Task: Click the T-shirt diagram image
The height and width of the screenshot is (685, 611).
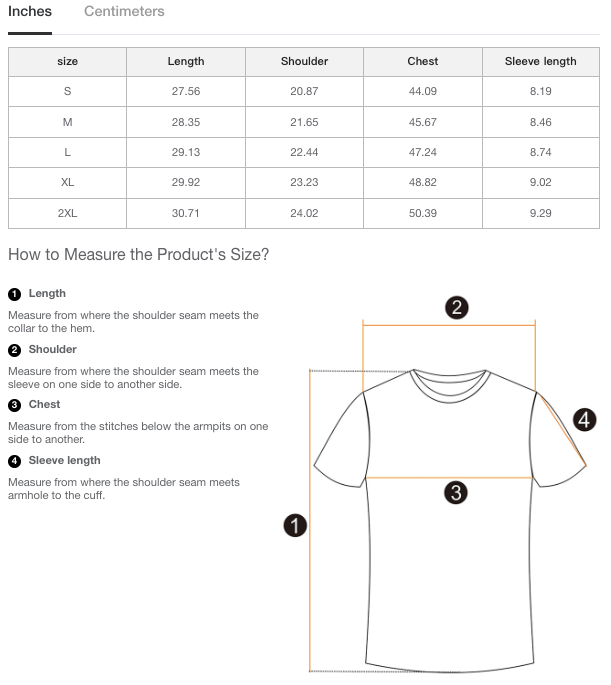Action: (x=450, y=520)
